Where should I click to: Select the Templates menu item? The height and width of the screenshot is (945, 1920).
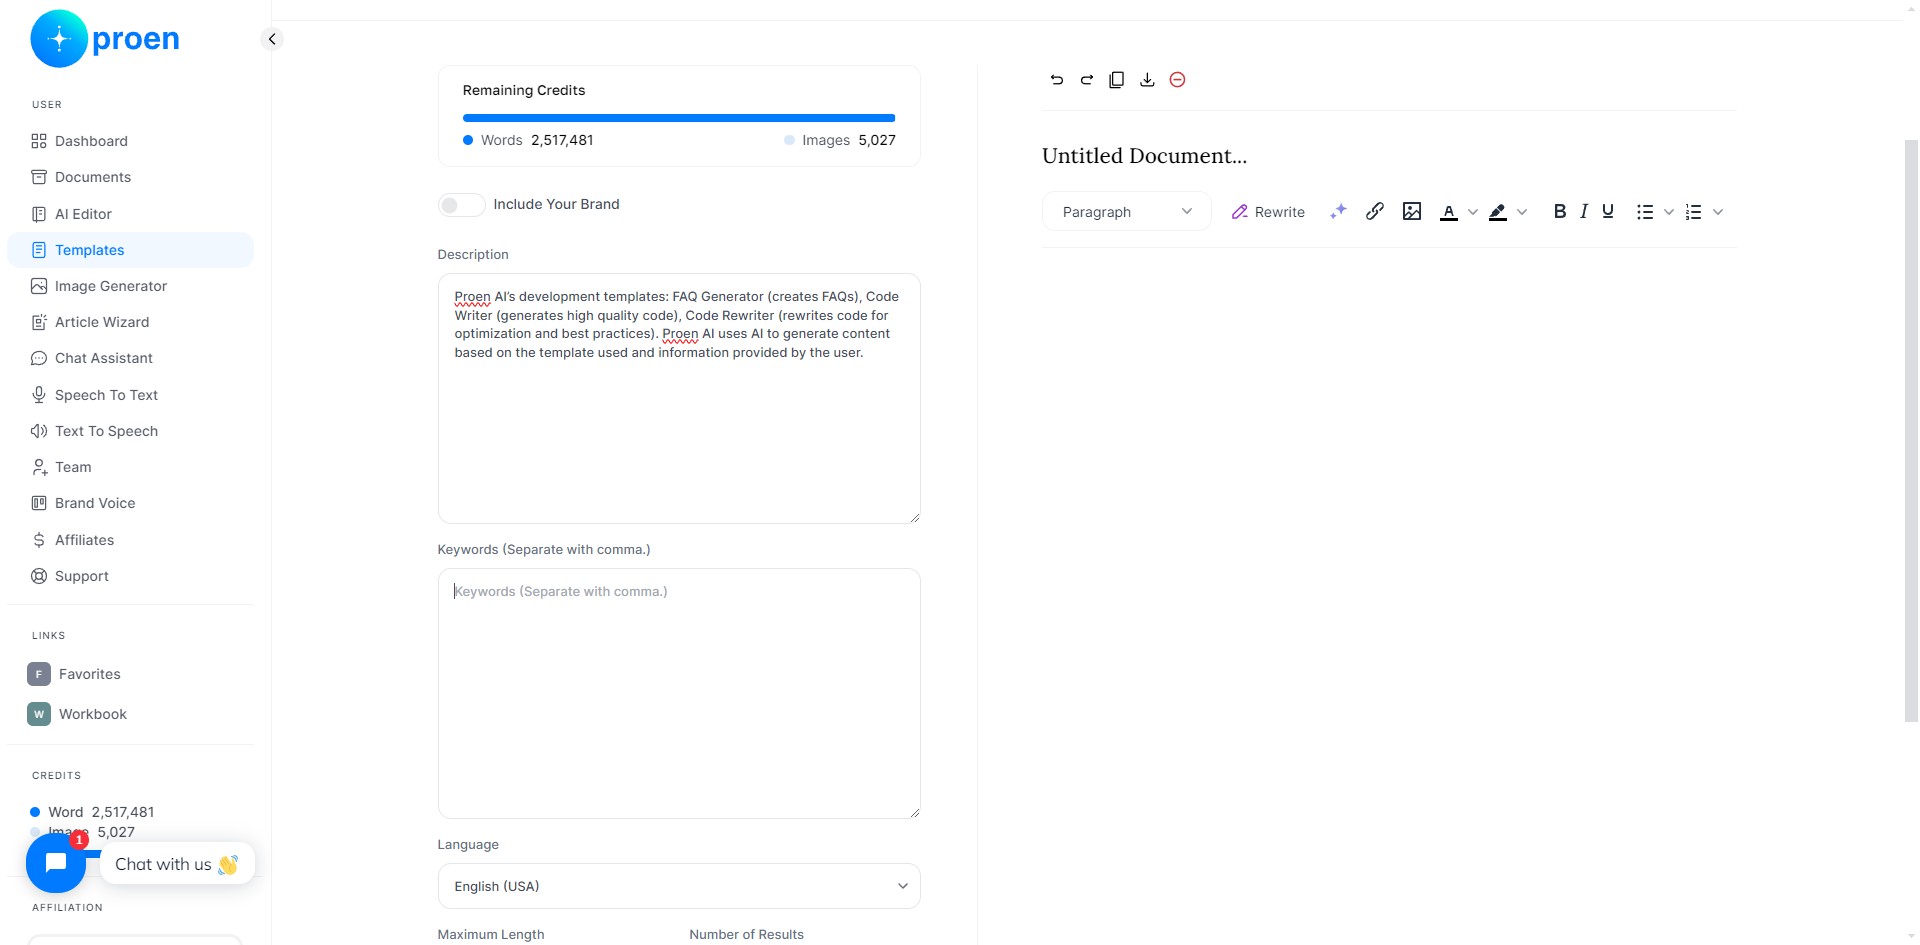(130, 250)
